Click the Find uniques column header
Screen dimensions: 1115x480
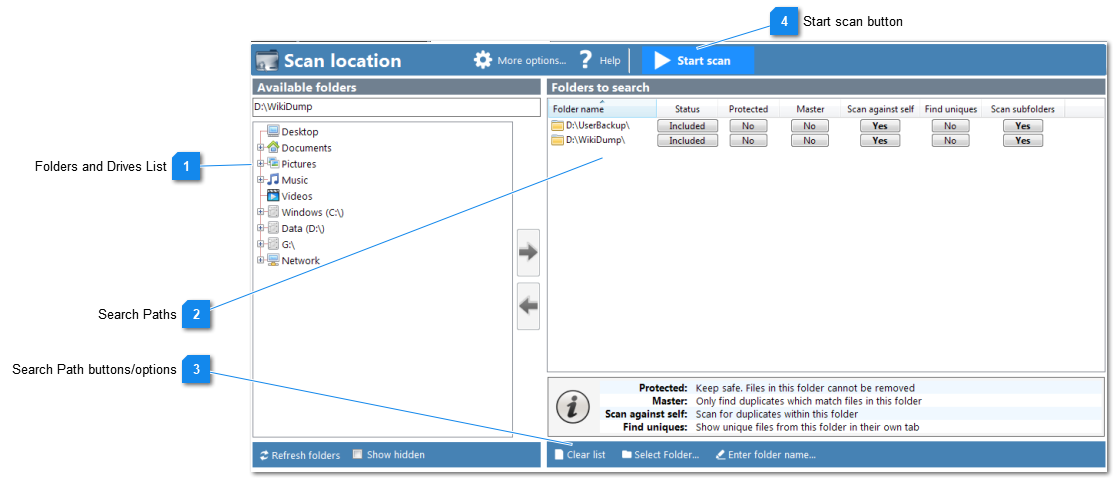(x=951, y=109)
